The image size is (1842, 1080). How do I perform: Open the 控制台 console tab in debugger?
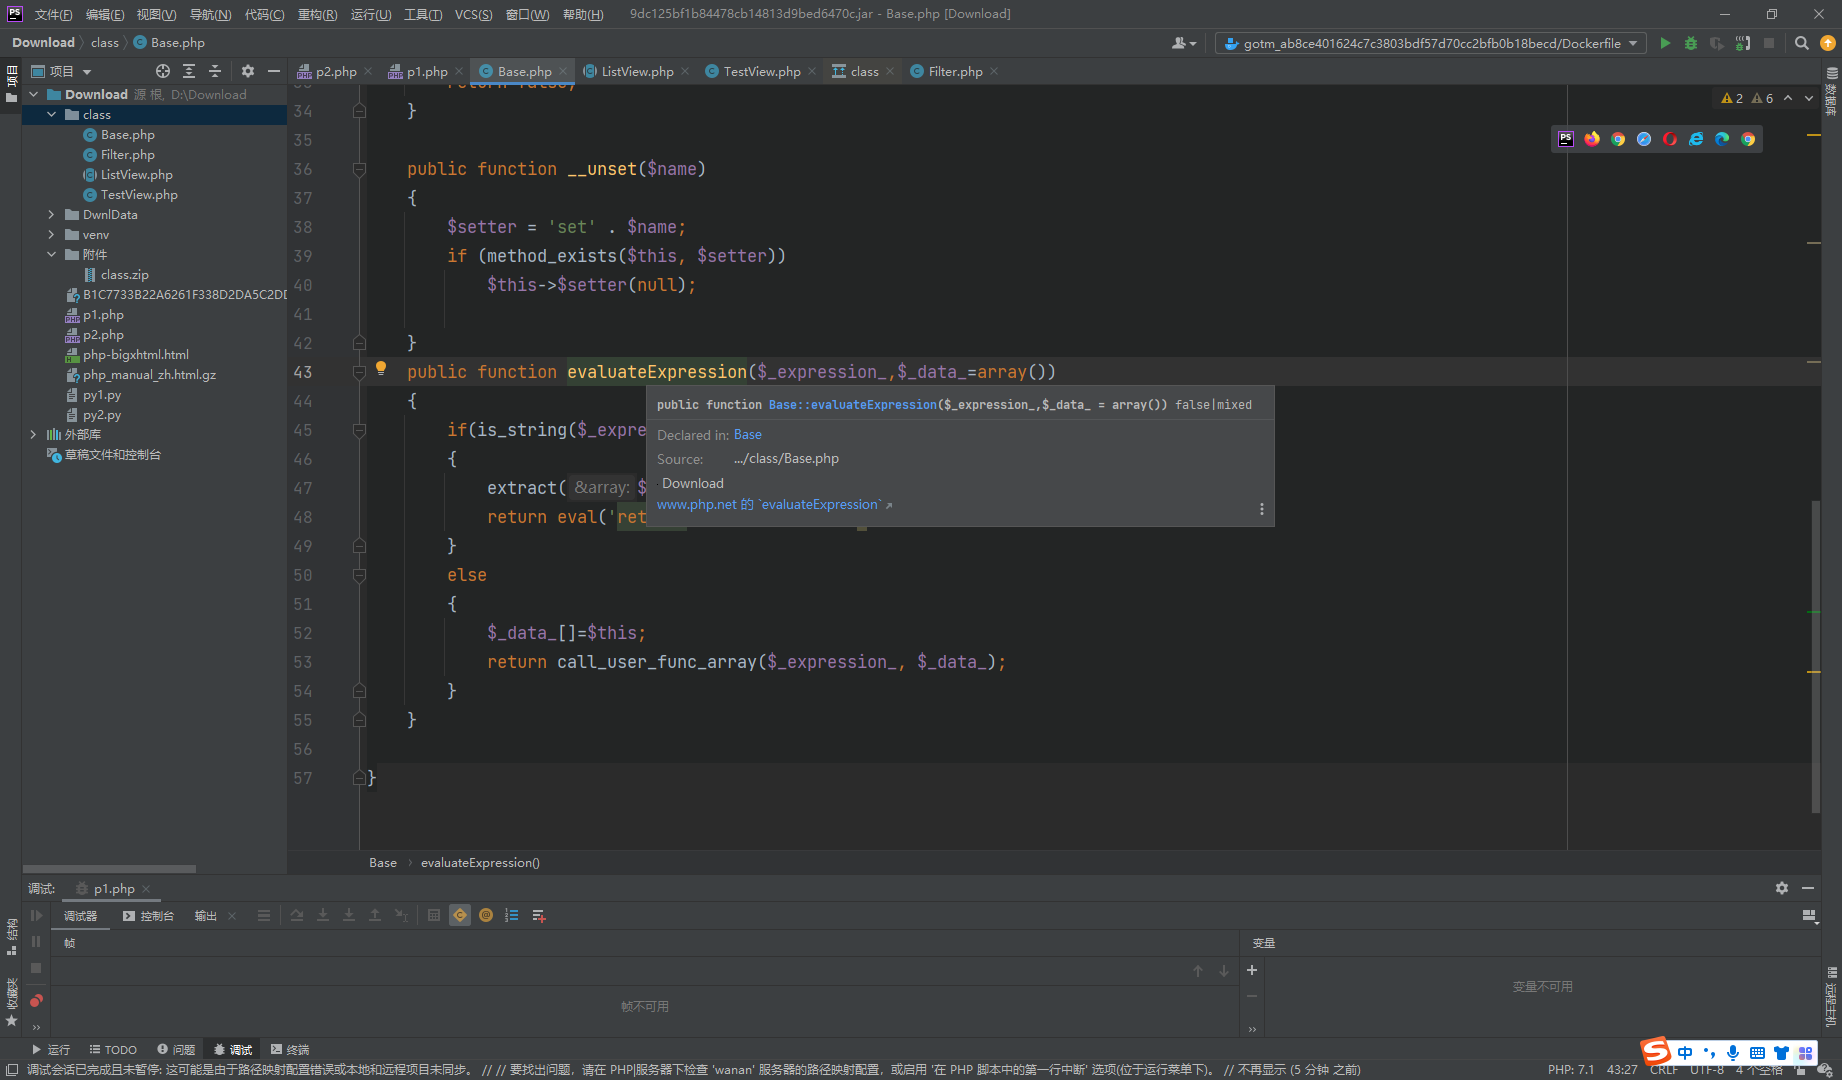[x=148, y=915]
